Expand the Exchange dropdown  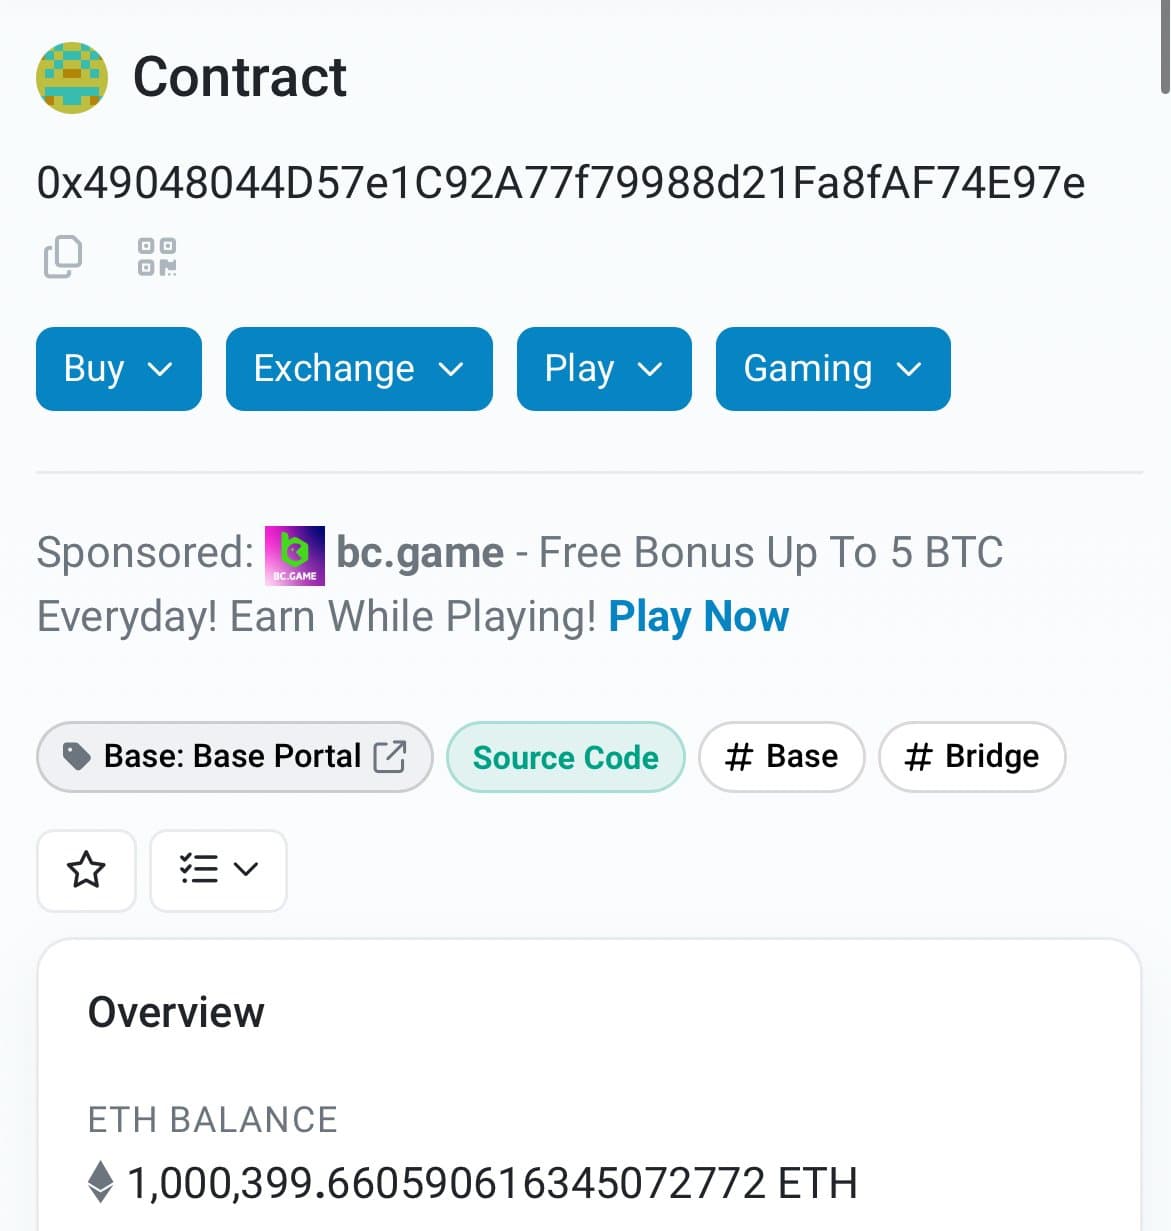359,369
